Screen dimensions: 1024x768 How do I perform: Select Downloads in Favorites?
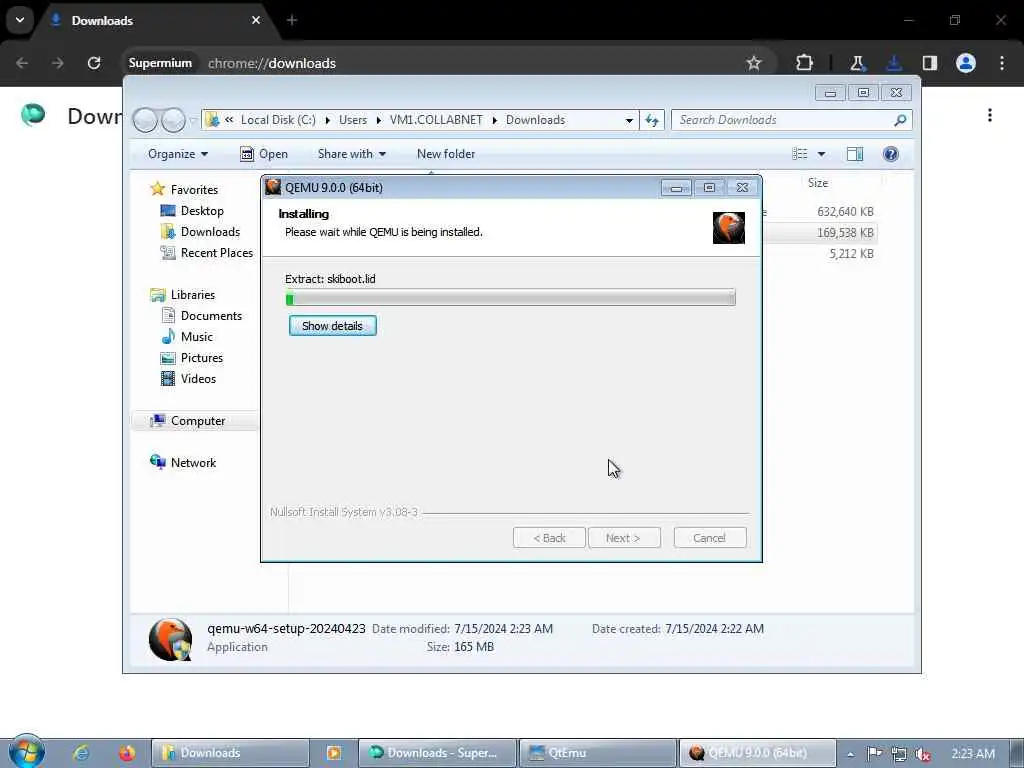pos(210,232)
